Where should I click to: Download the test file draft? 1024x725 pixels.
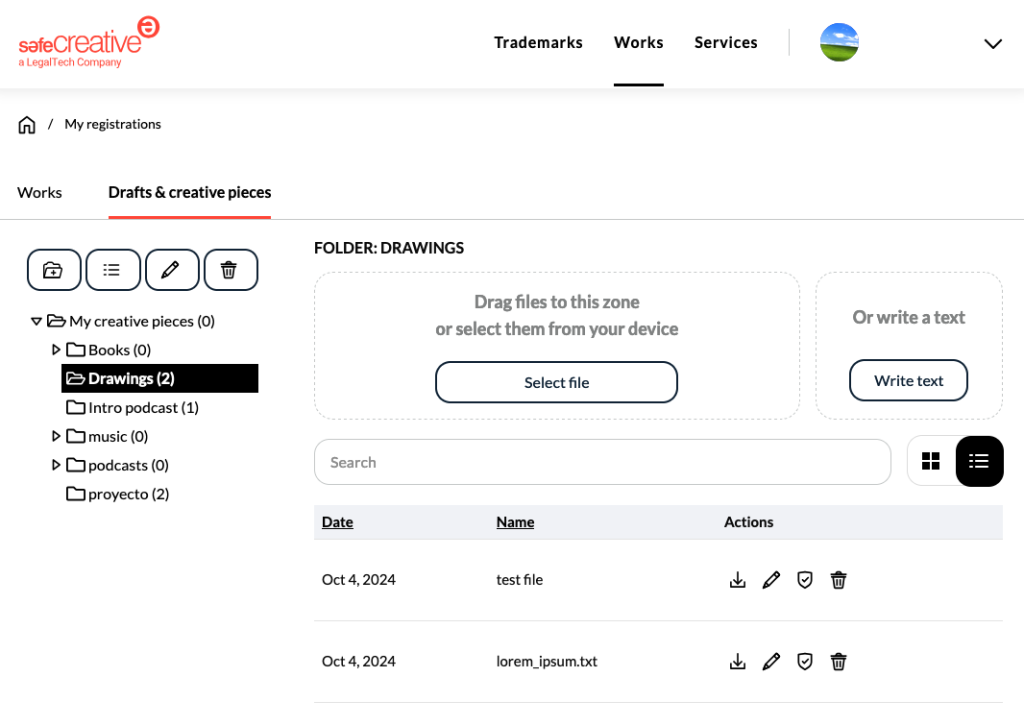(738, 580)
